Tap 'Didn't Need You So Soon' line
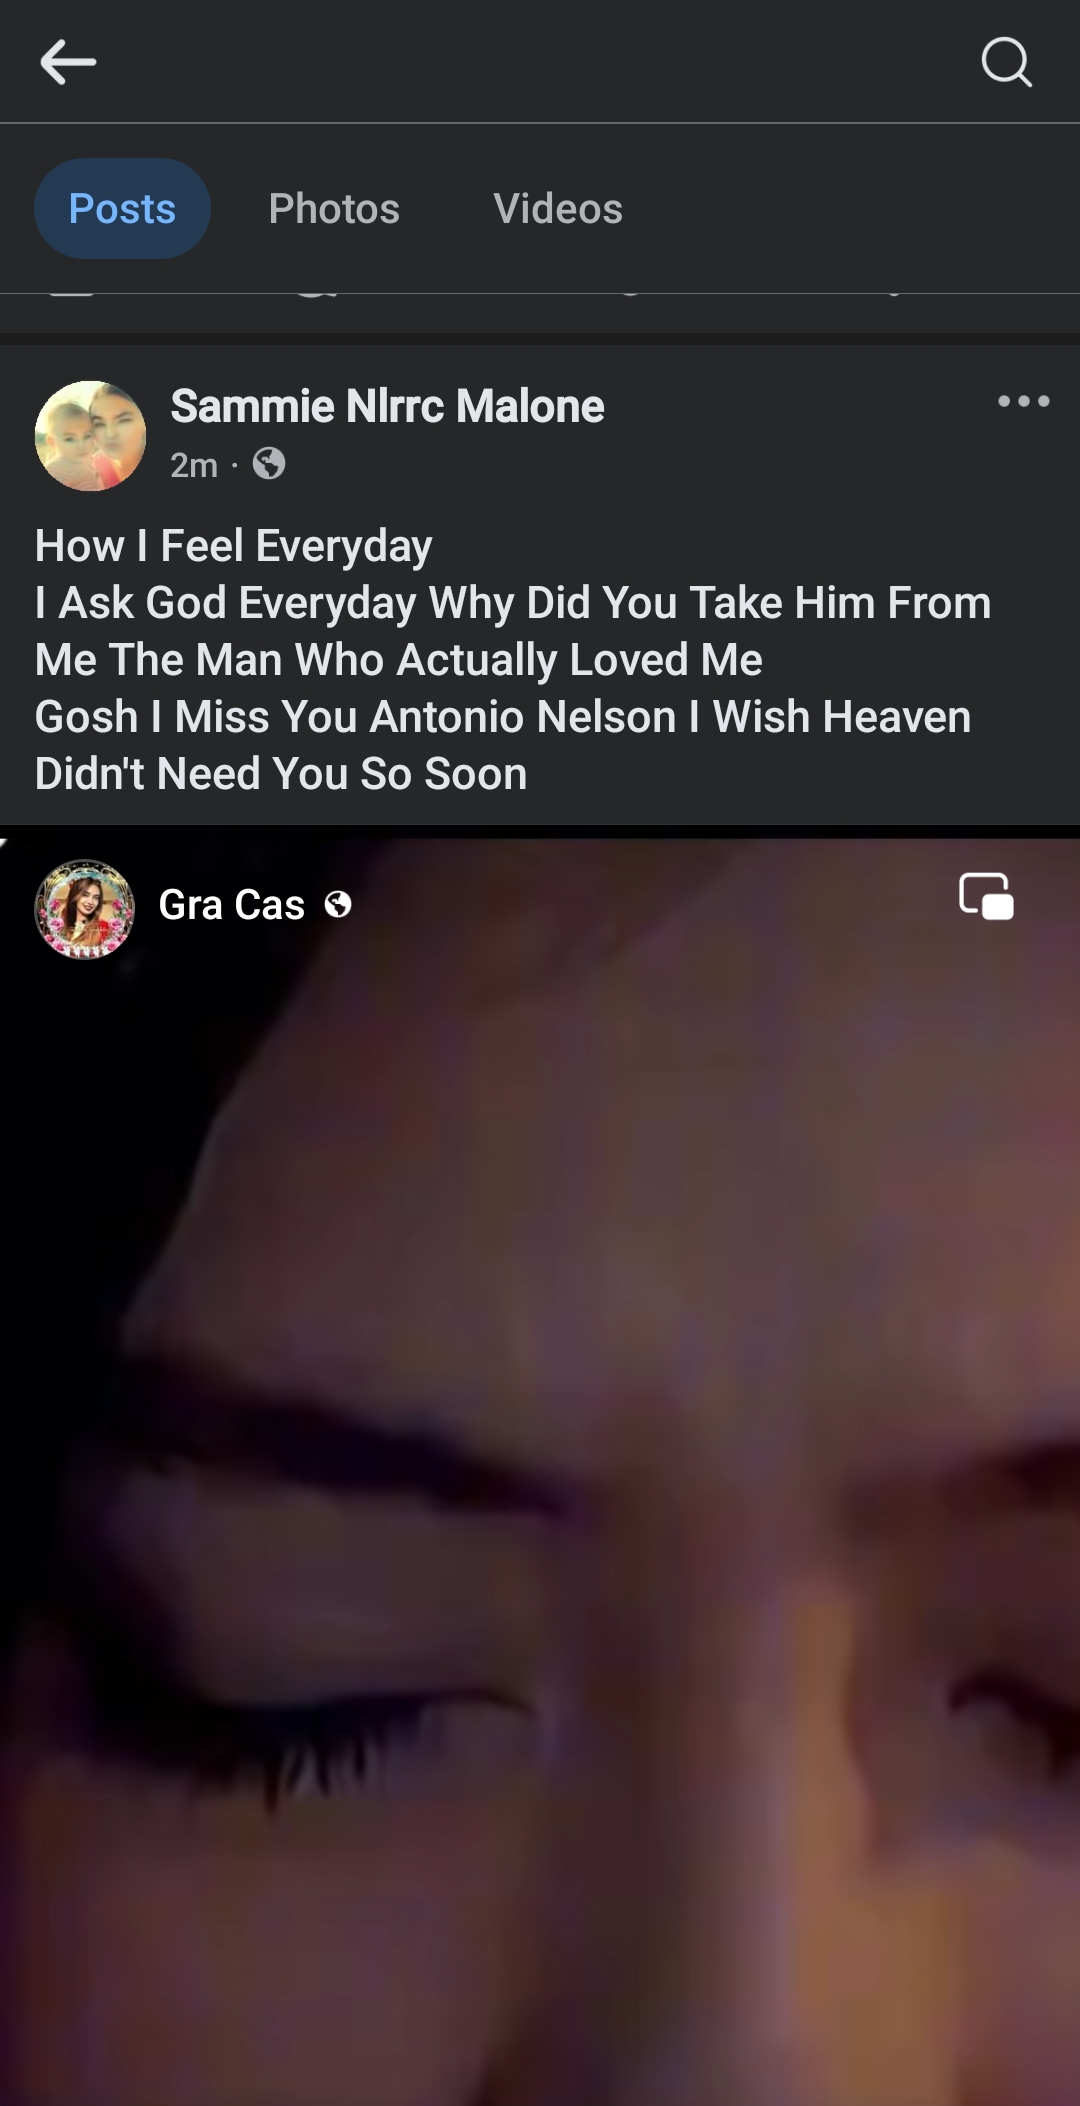1080x2106 pixels. click(281, 774)
